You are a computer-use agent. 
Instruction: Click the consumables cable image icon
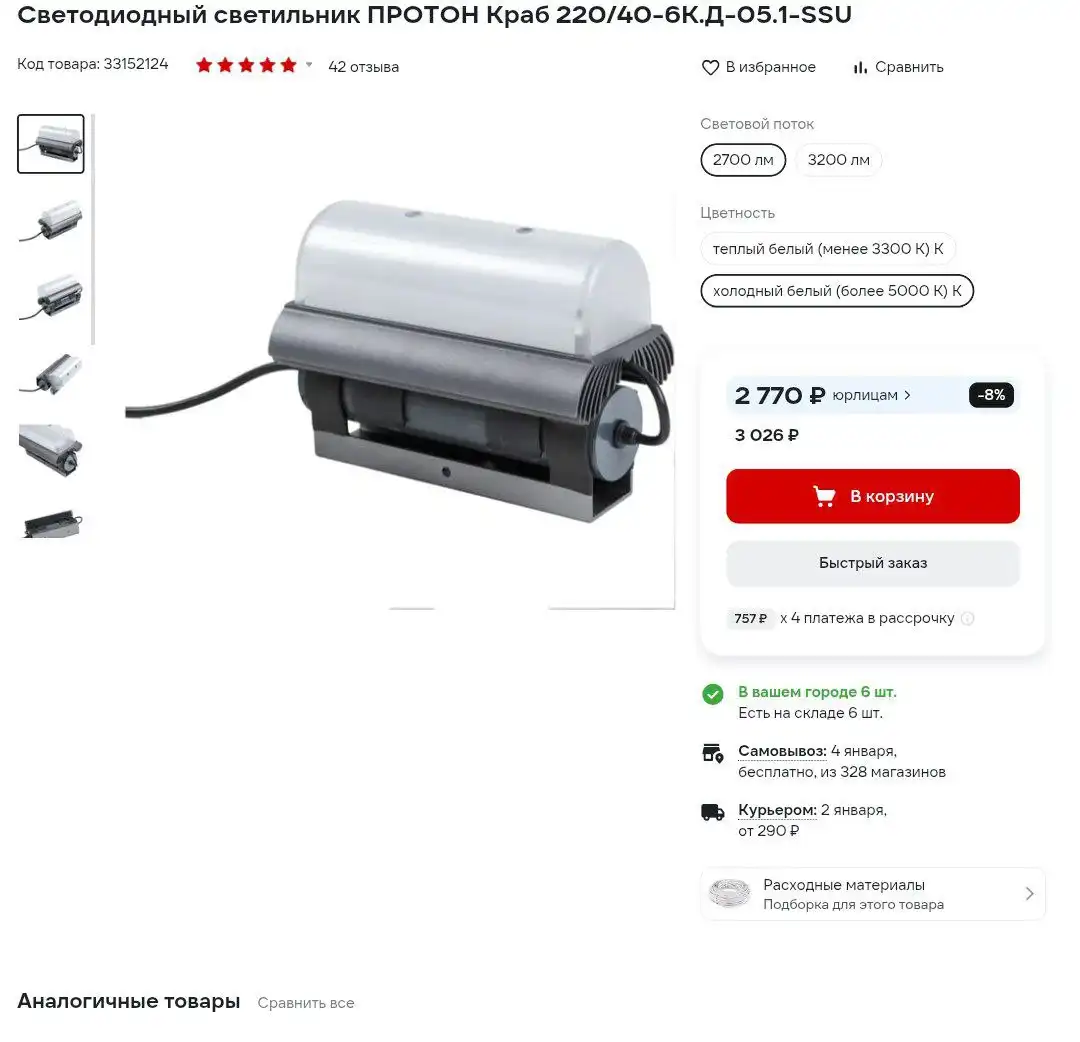(x=730, y=893)
